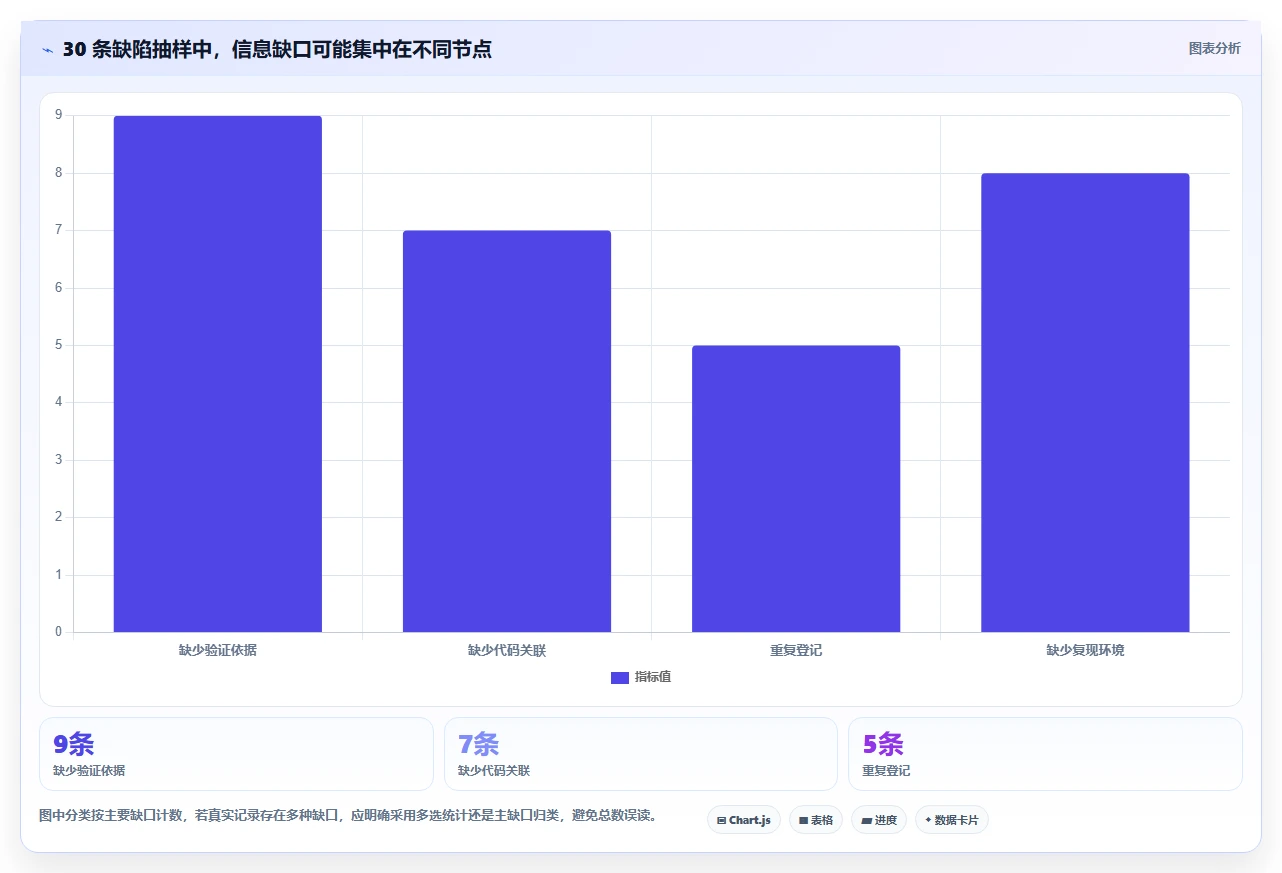Click the footnote text starting 图中分类按主要缺口计数
Screen dimensions: 1282x873
click(350, 815)
